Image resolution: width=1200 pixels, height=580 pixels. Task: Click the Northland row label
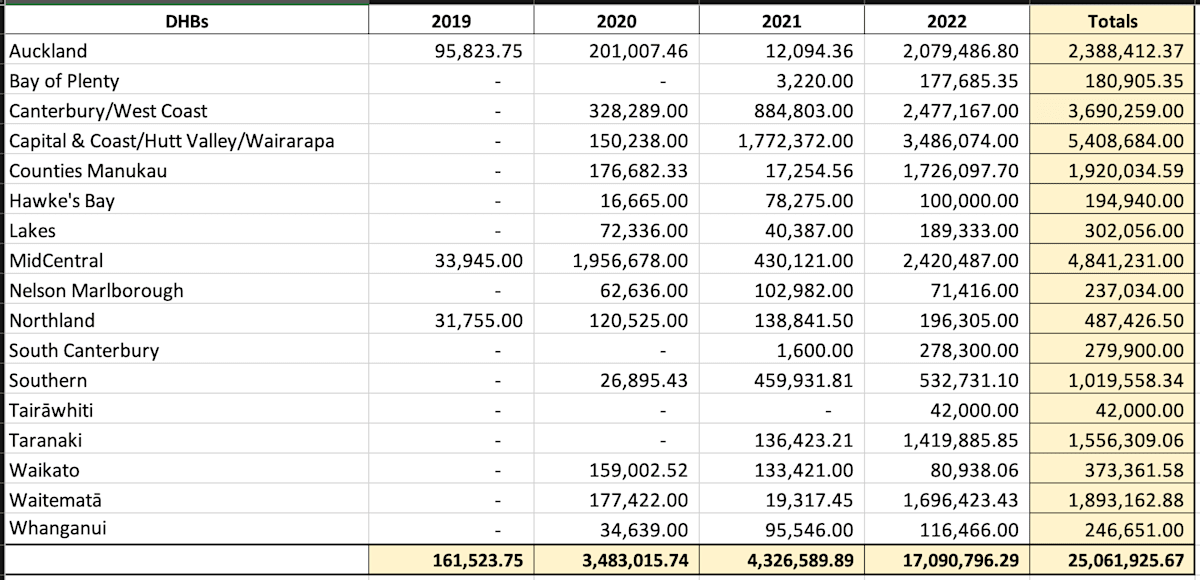coord(52,321)
